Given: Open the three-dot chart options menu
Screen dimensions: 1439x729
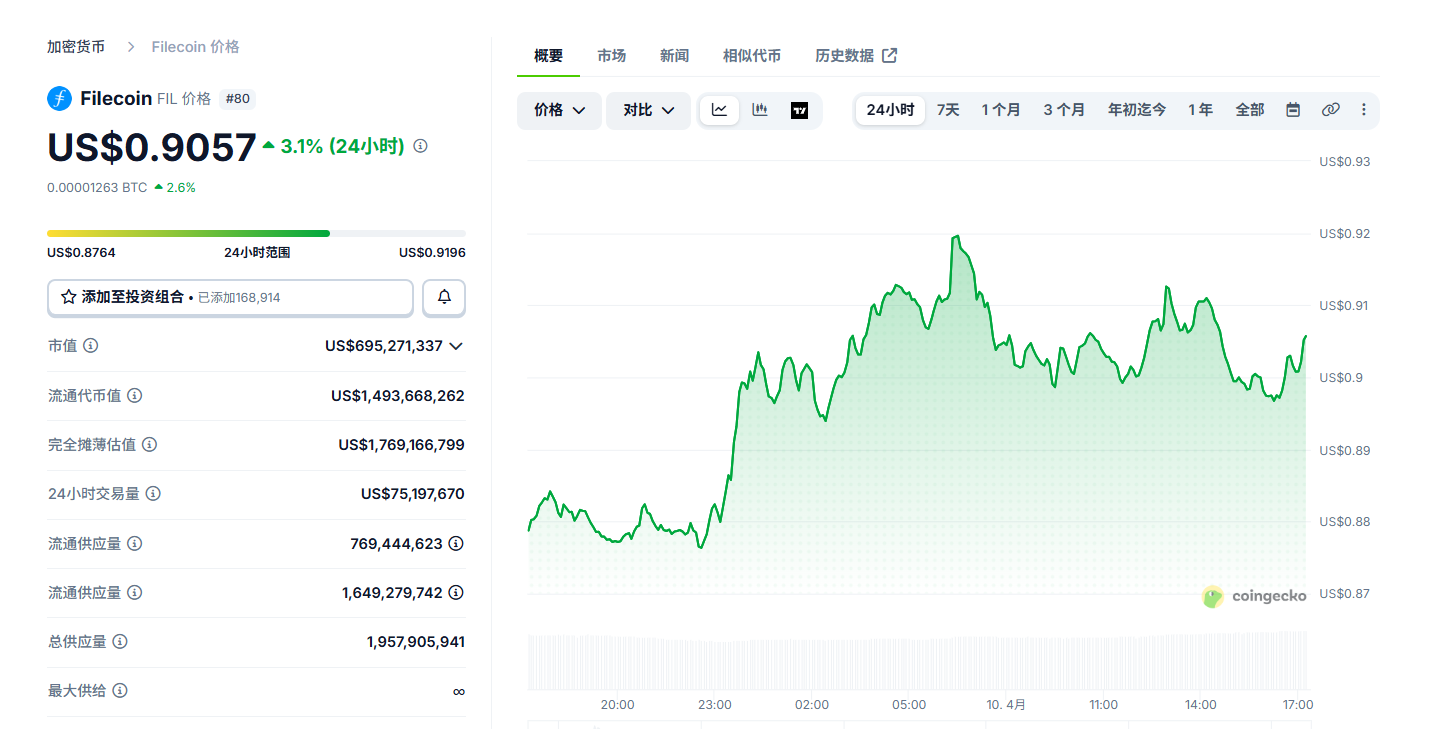Looking at the screenshot, I should 1364,110.
